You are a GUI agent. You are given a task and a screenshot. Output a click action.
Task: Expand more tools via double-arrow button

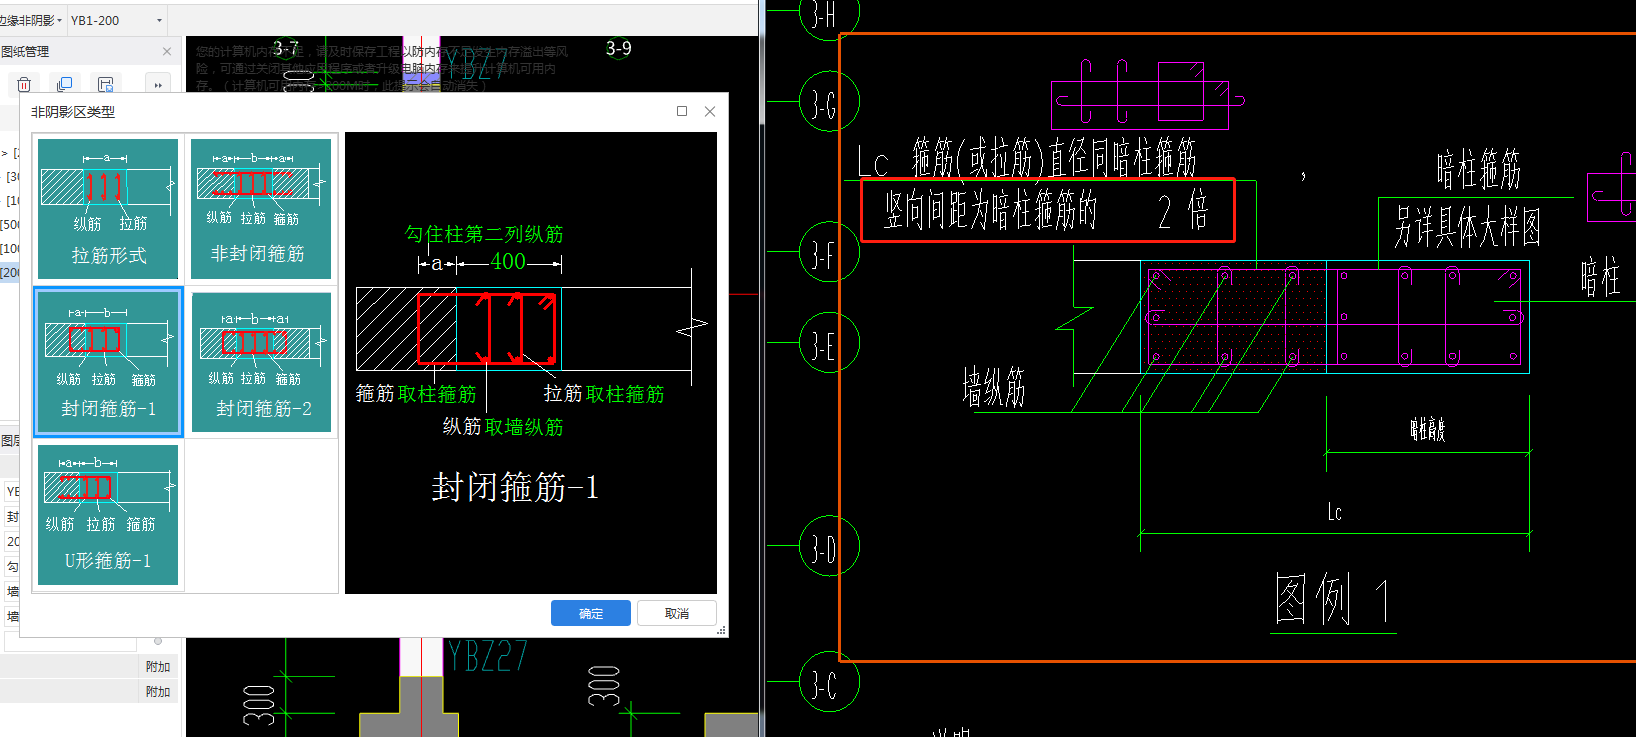tap(158, 84)
